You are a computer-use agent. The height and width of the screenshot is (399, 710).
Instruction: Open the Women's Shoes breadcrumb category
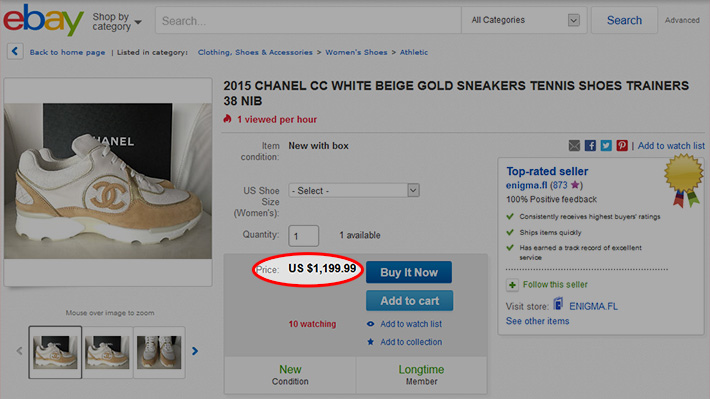(x=356, y=52)
